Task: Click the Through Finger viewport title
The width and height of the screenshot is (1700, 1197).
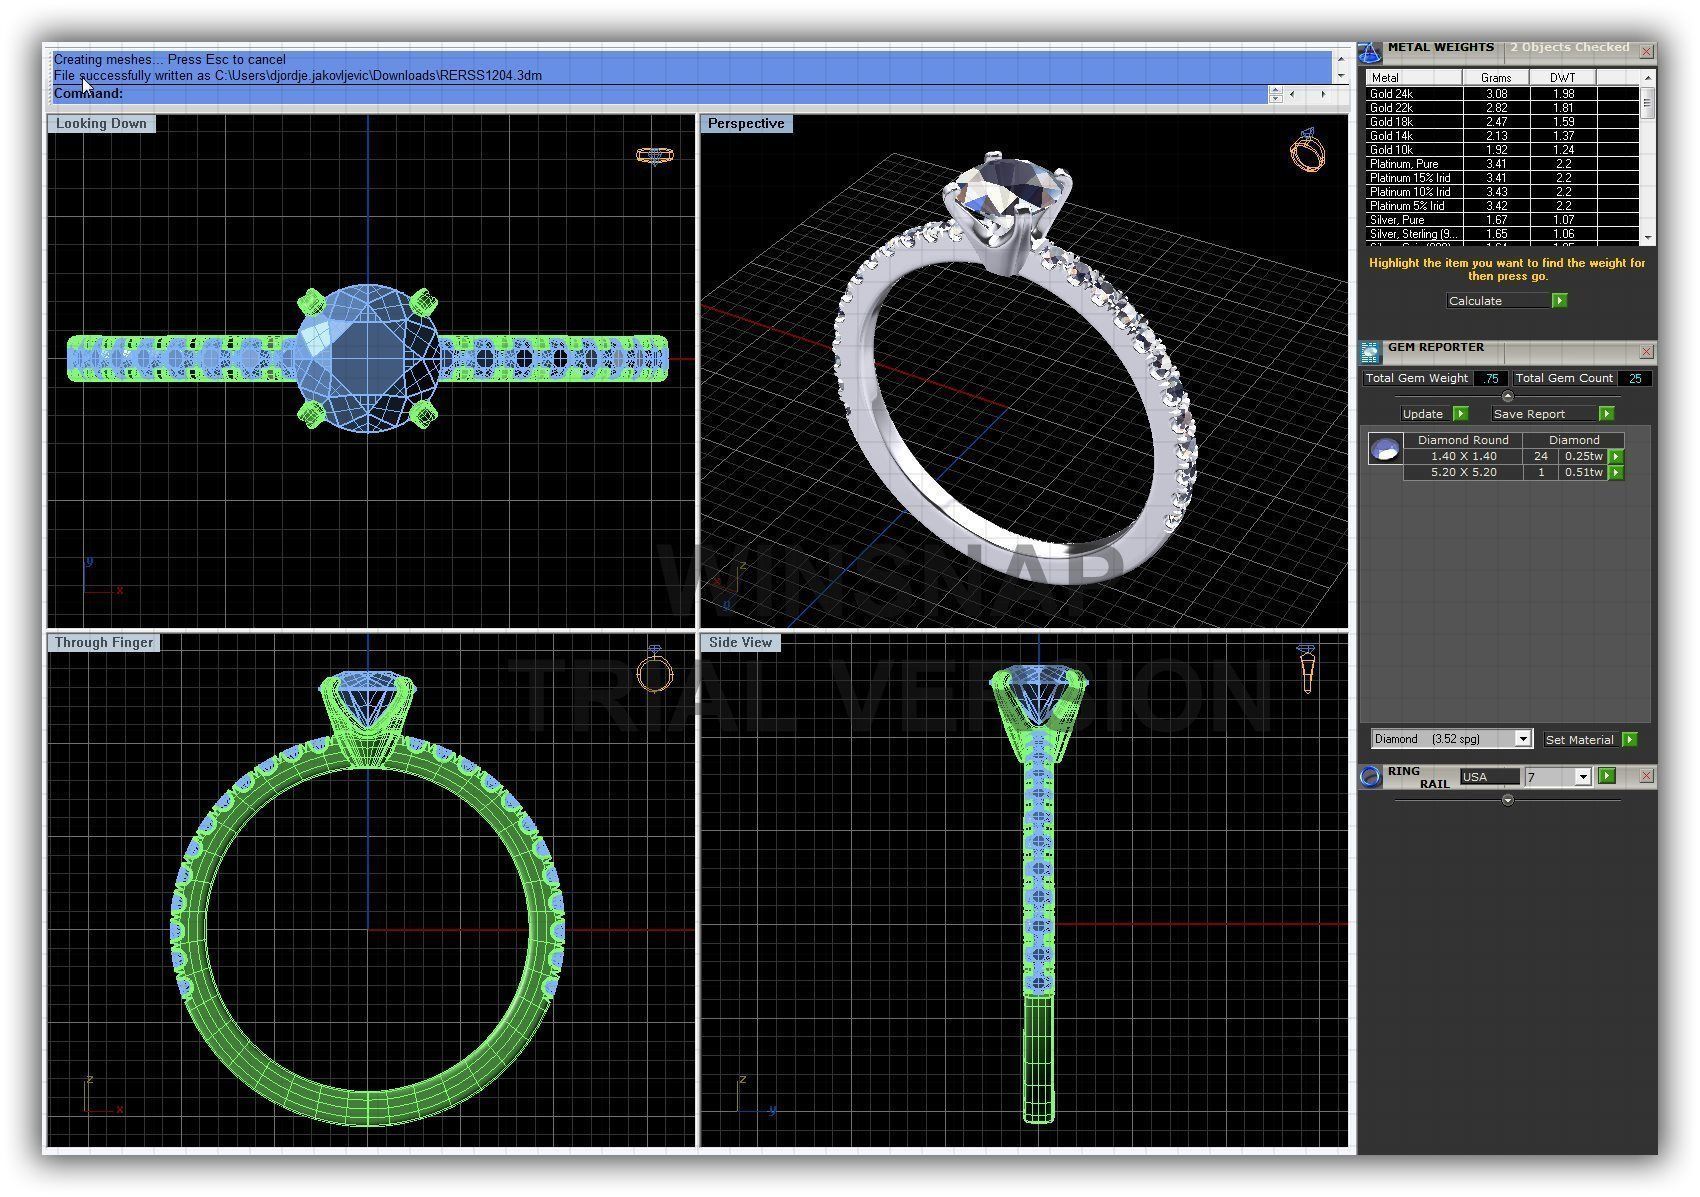Action: 104,643
